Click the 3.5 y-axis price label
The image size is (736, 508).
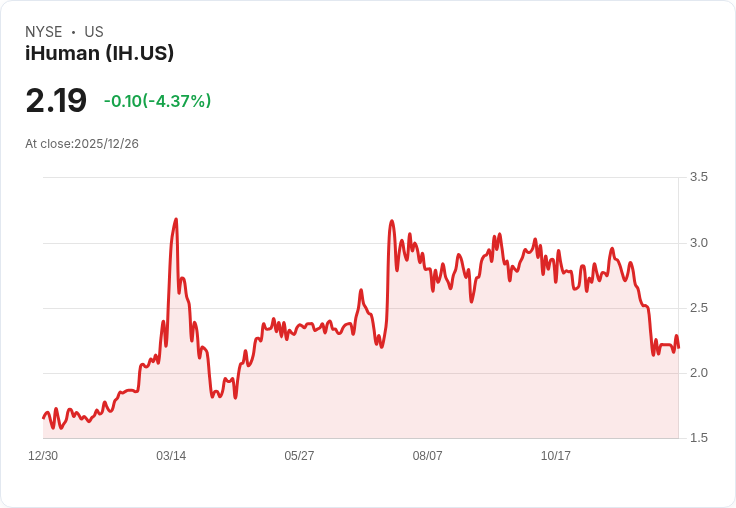pos(699,177)
